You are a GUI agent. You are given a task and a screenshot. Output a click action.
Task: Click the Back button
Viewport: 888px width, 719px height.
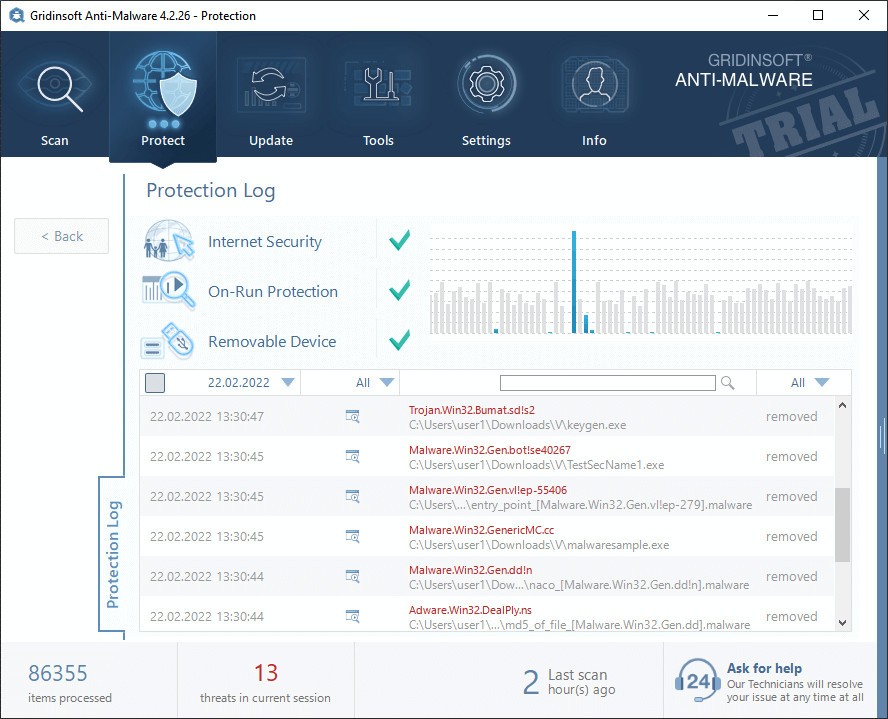click(62, 236)
